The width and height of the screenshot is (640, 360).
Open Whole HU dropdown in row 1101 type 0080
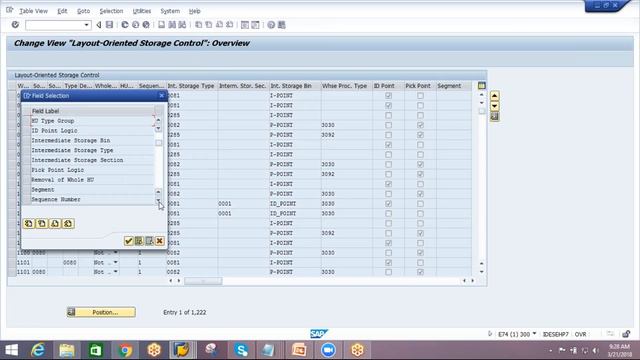[116, 262]
